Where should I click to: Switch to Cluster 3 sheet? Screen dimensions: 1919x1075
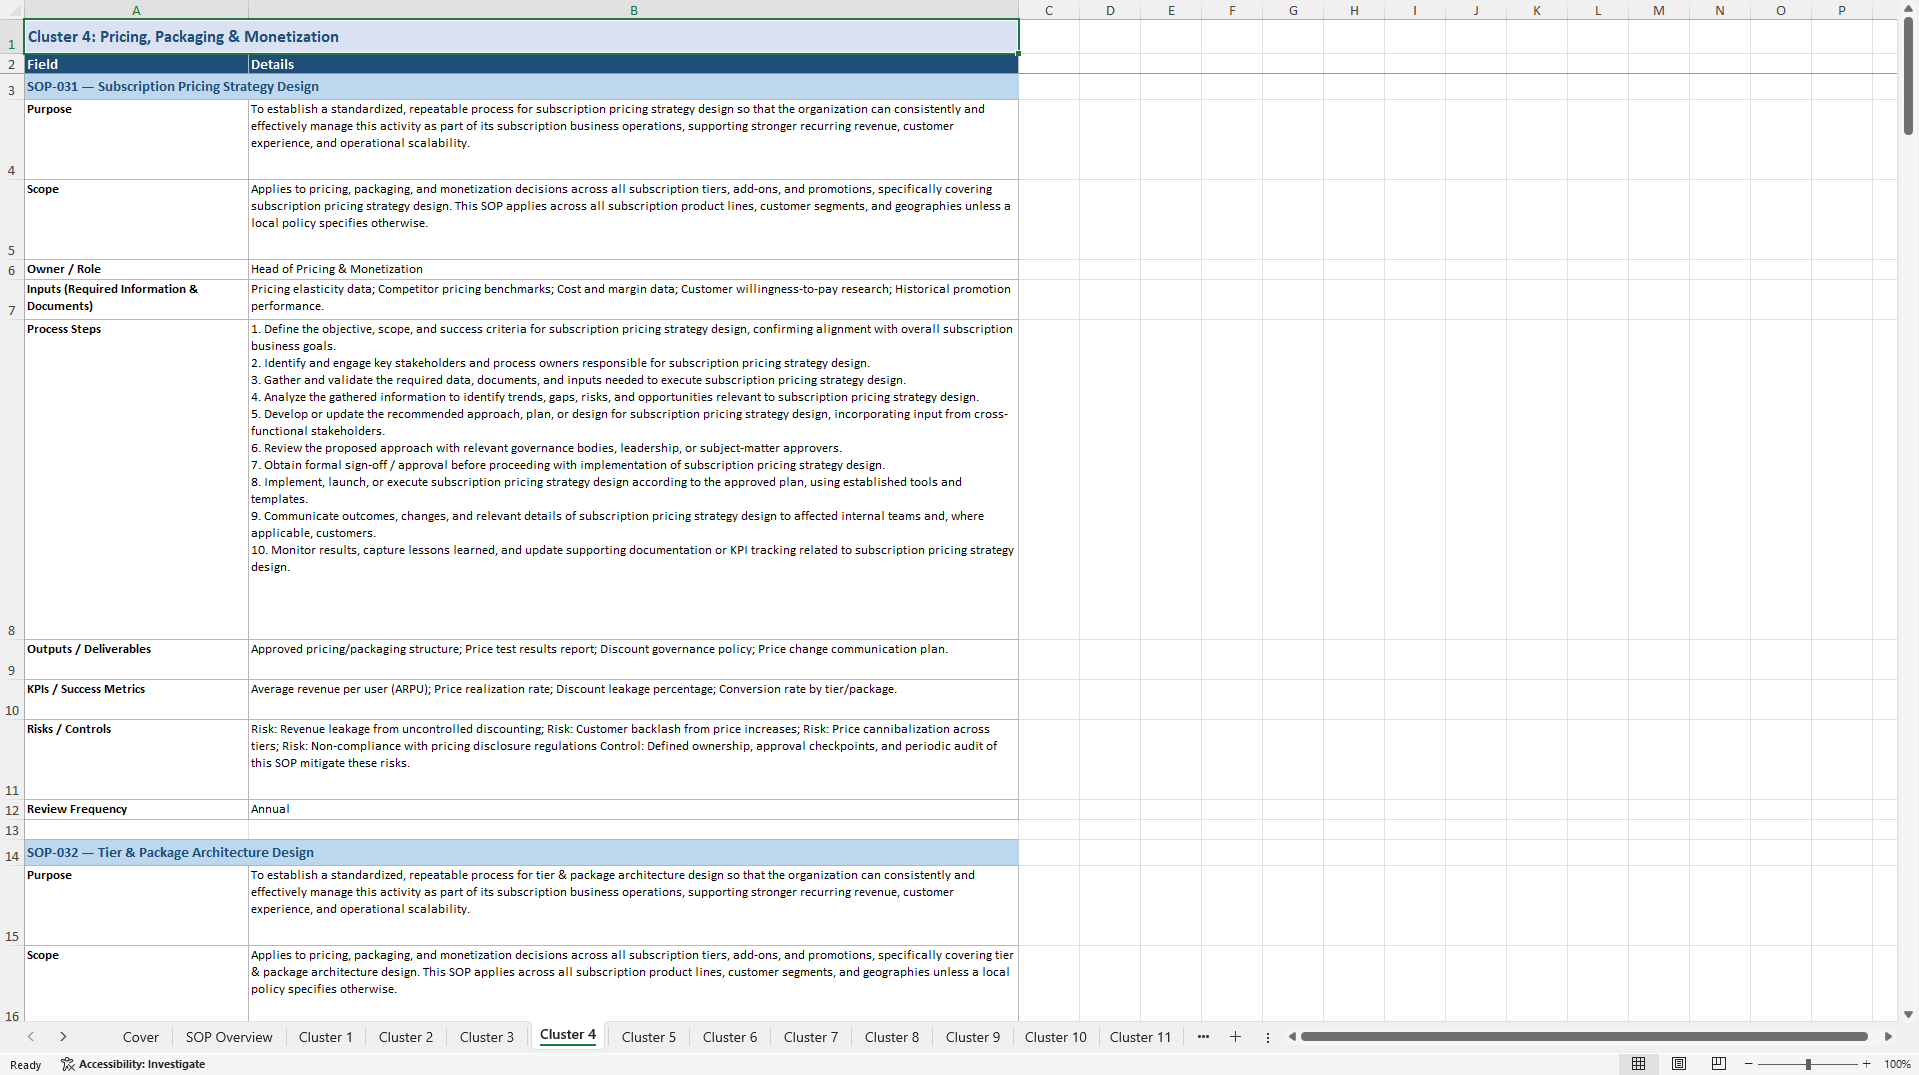[487, 1037]
